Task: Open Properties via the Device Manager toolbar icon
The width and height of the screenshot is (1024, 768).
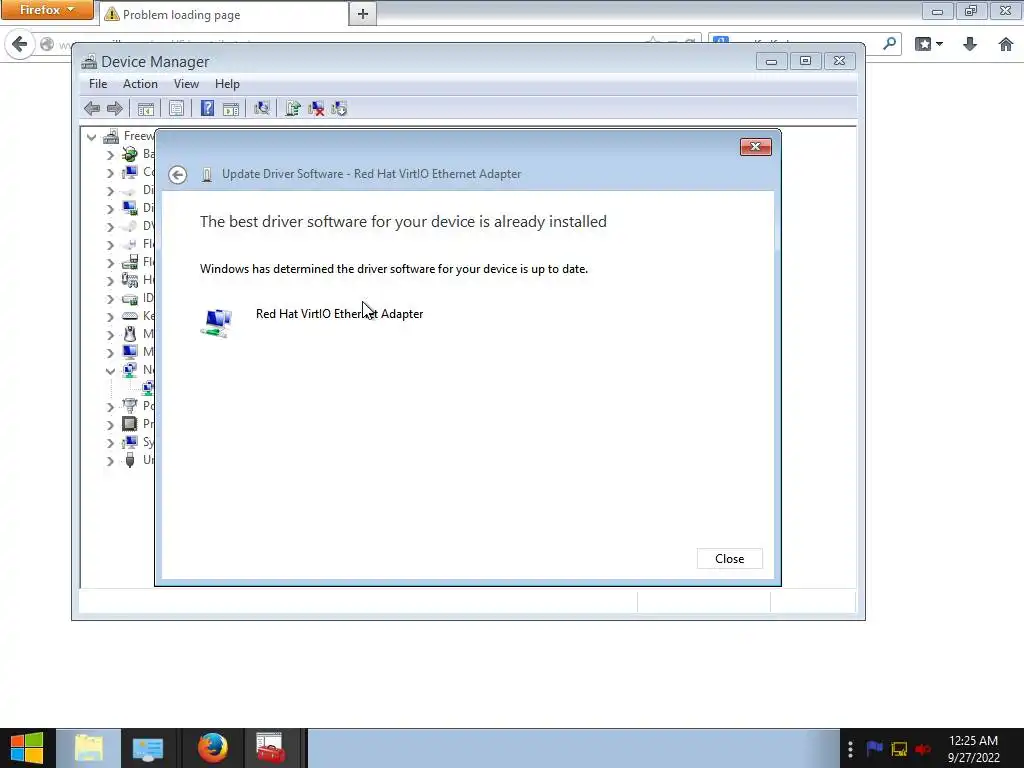Action: (176, 108)
